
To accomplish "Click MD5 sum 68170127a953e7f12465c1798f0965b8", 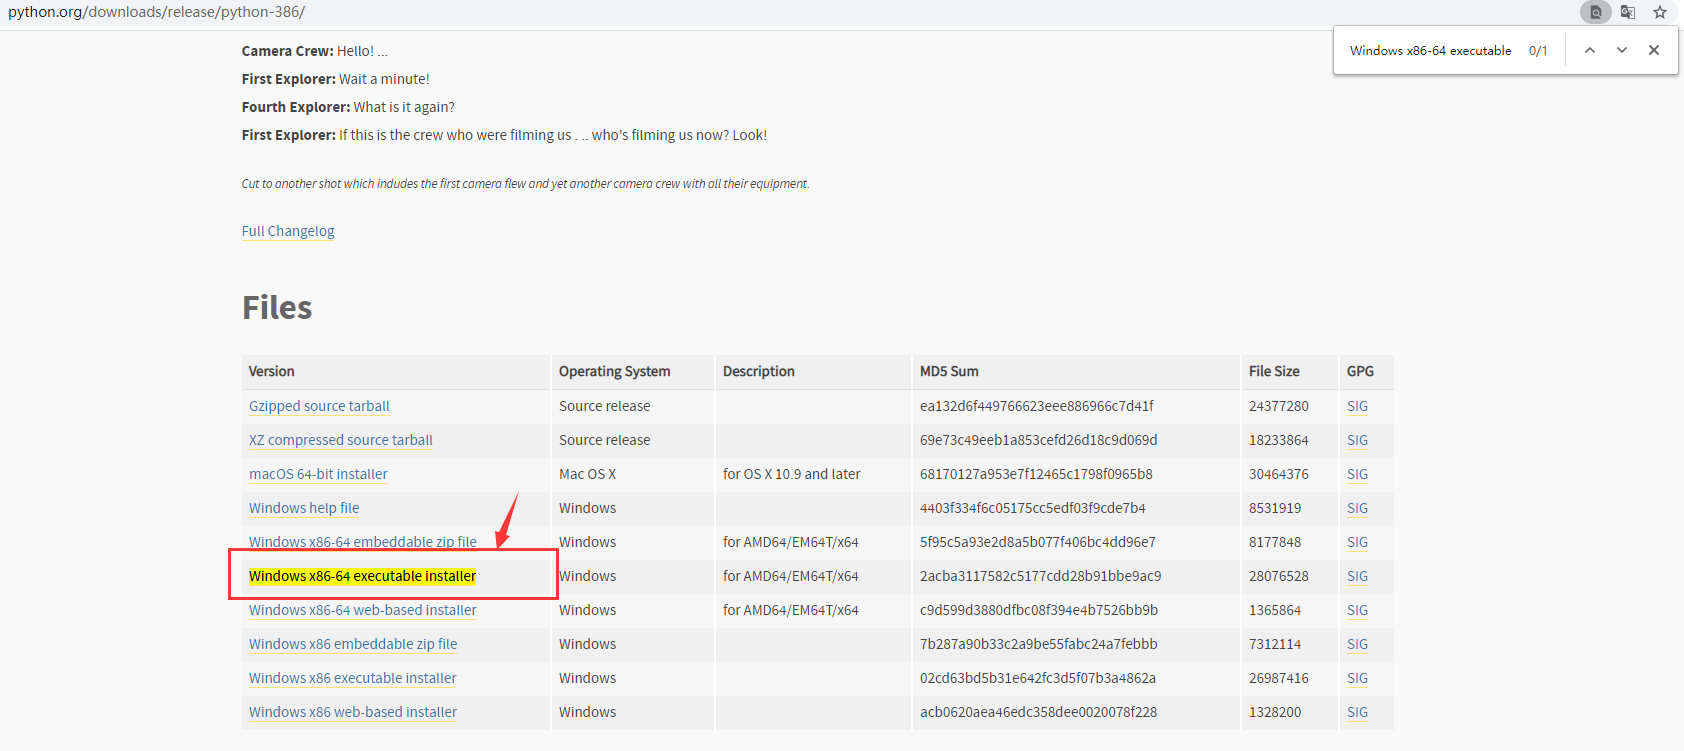I will coord(1036,474).
